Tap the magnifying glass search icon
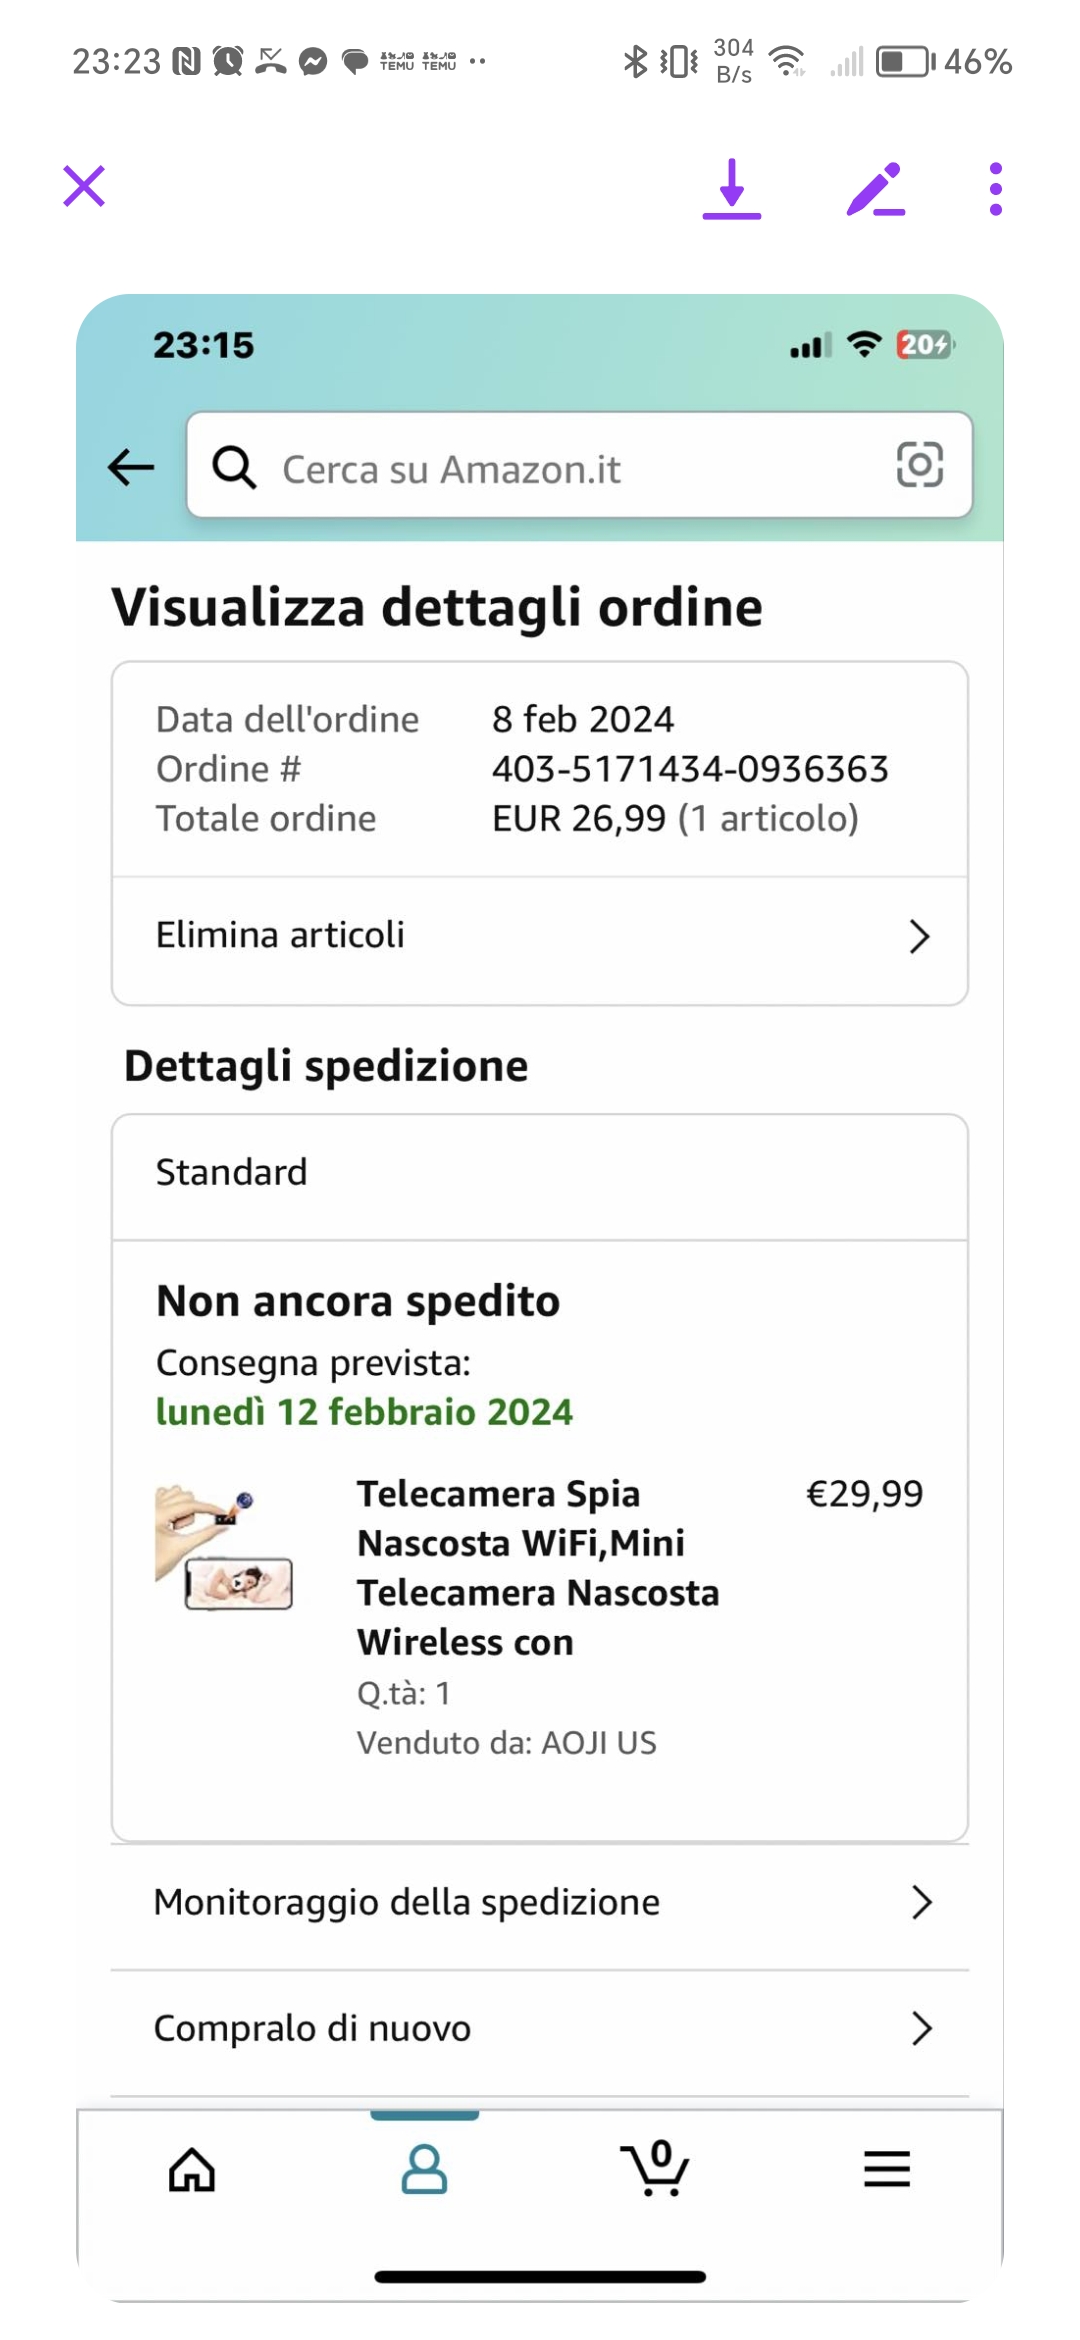 tap(235, 467)
